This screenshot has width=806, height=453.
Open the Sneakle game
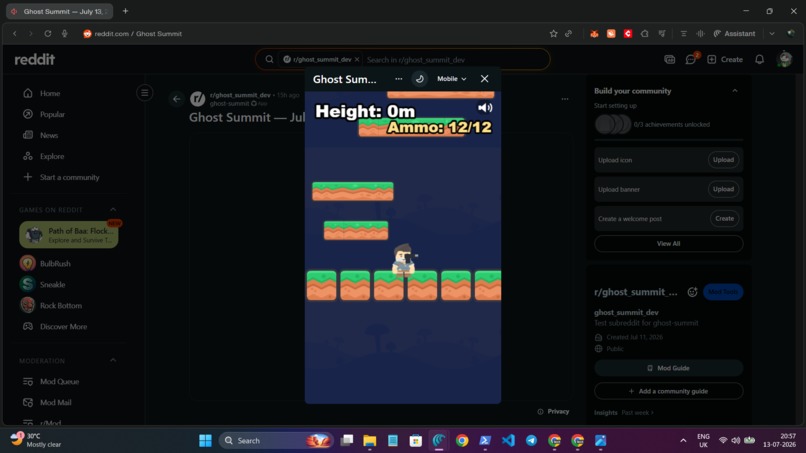point(52,284)
